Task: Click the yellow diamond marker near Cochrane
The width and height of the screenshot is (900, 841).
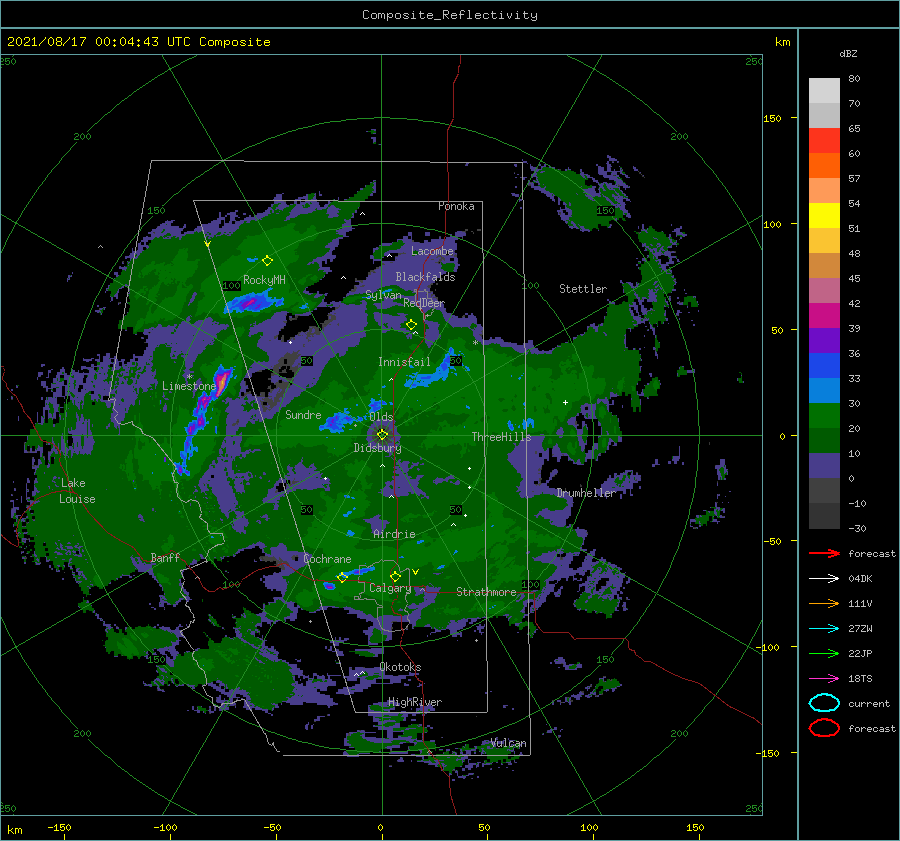Action: click(342, 578)
